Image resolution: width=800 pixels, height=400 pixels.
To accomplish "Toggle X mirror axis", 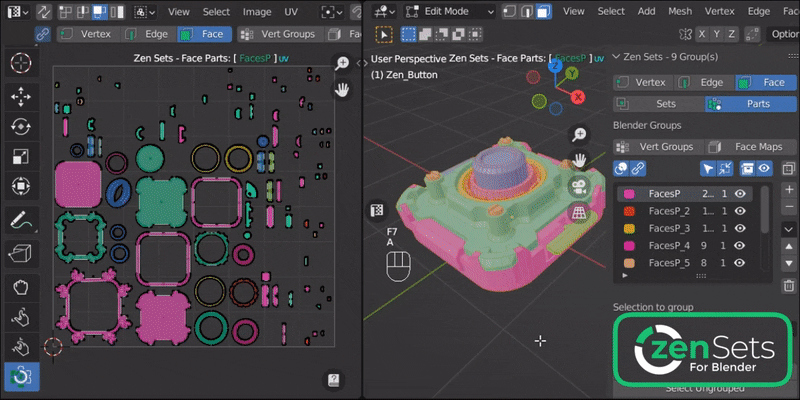I will (702, 34).
